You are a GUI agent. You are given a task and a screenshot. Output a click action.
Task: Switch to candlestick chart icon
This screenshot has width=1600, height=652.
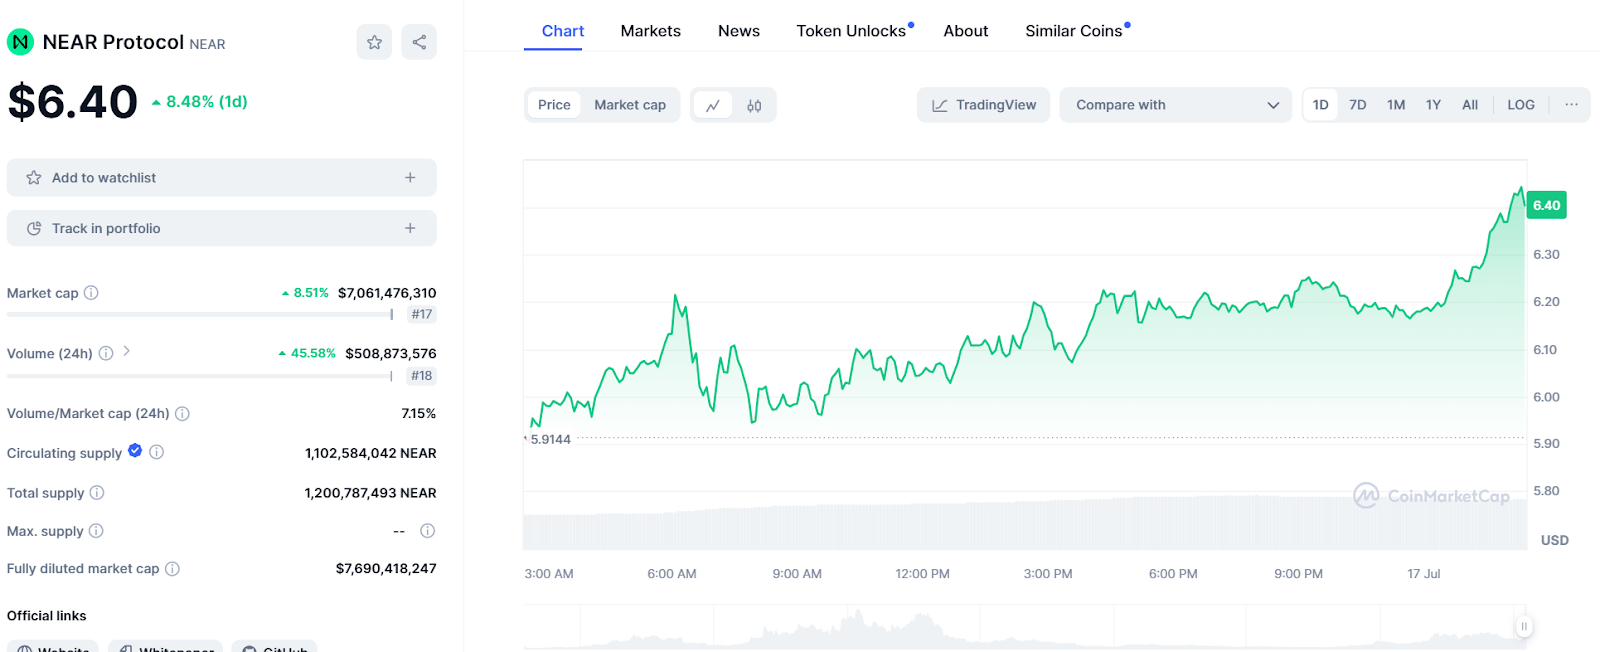(x=754, y=105)
